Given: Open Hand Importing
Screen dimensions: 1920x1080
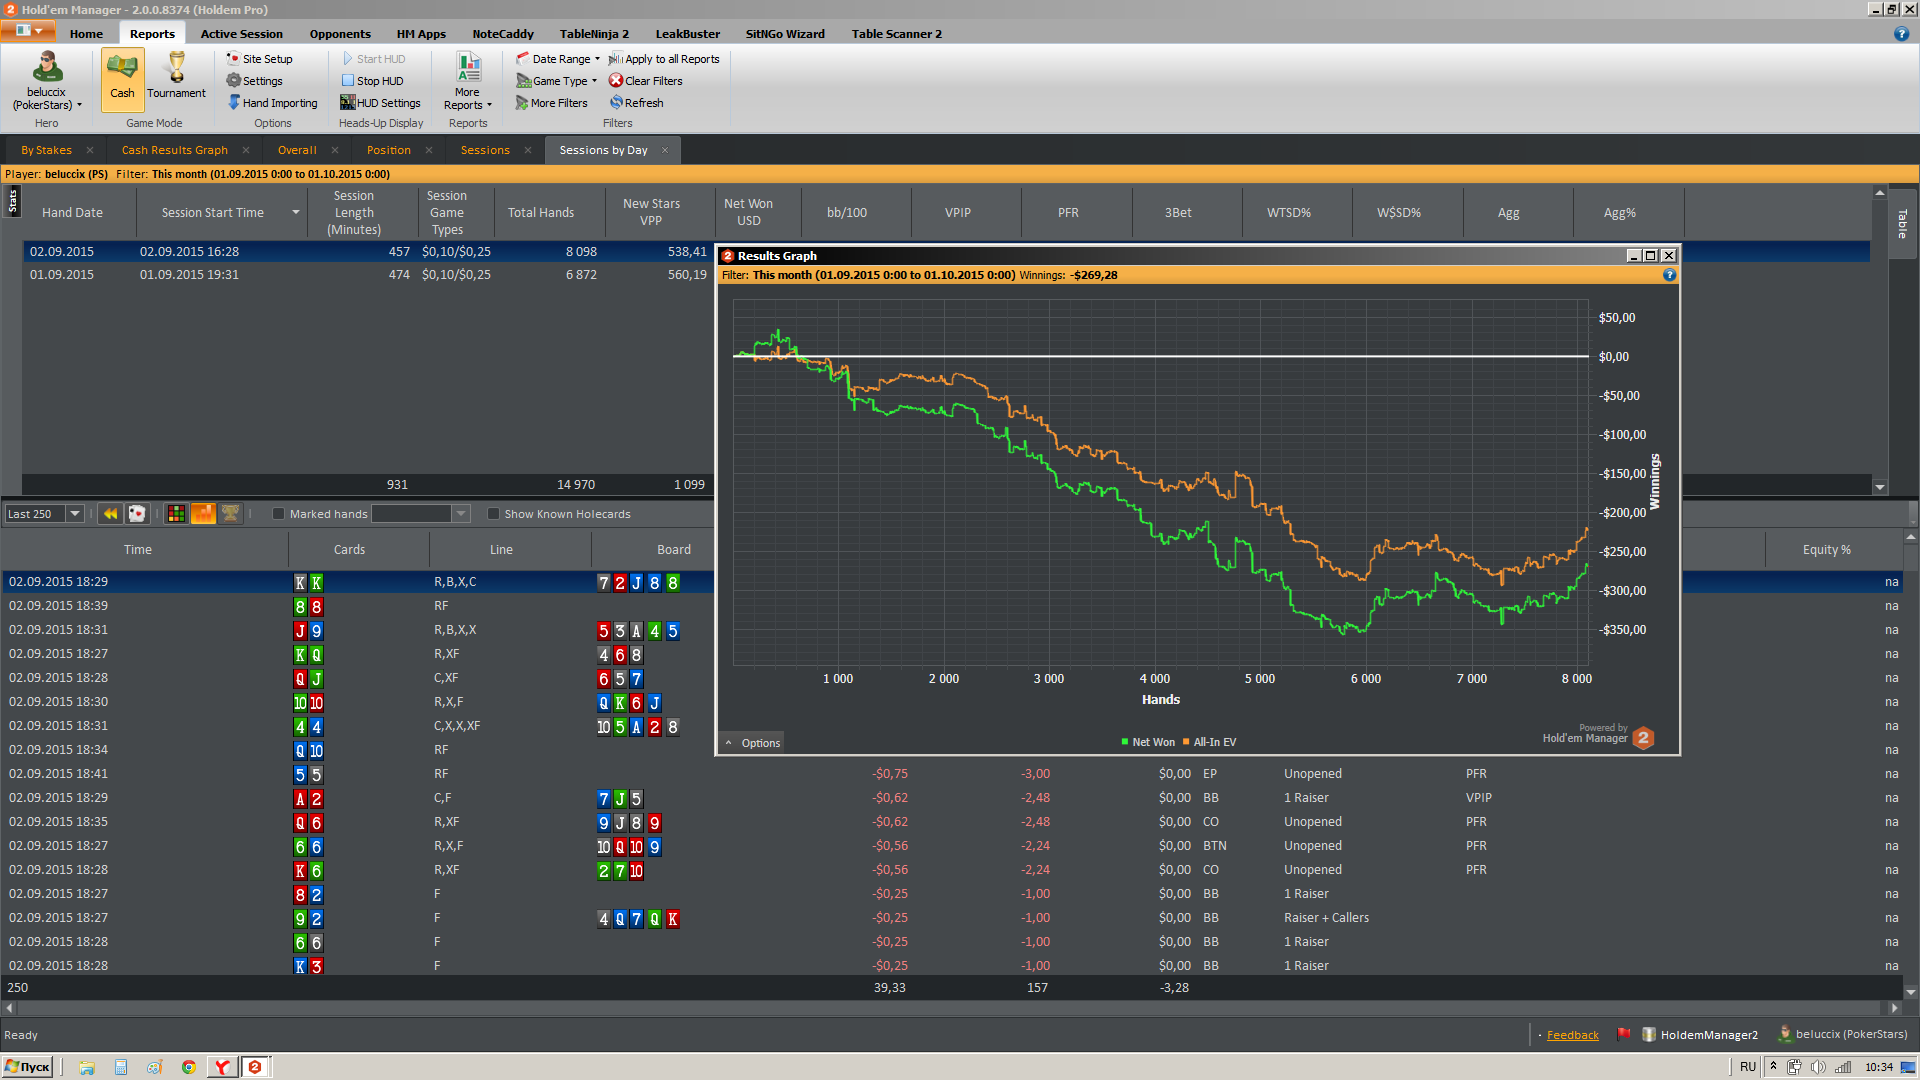Looking at the screenshot, I should 272,103.
